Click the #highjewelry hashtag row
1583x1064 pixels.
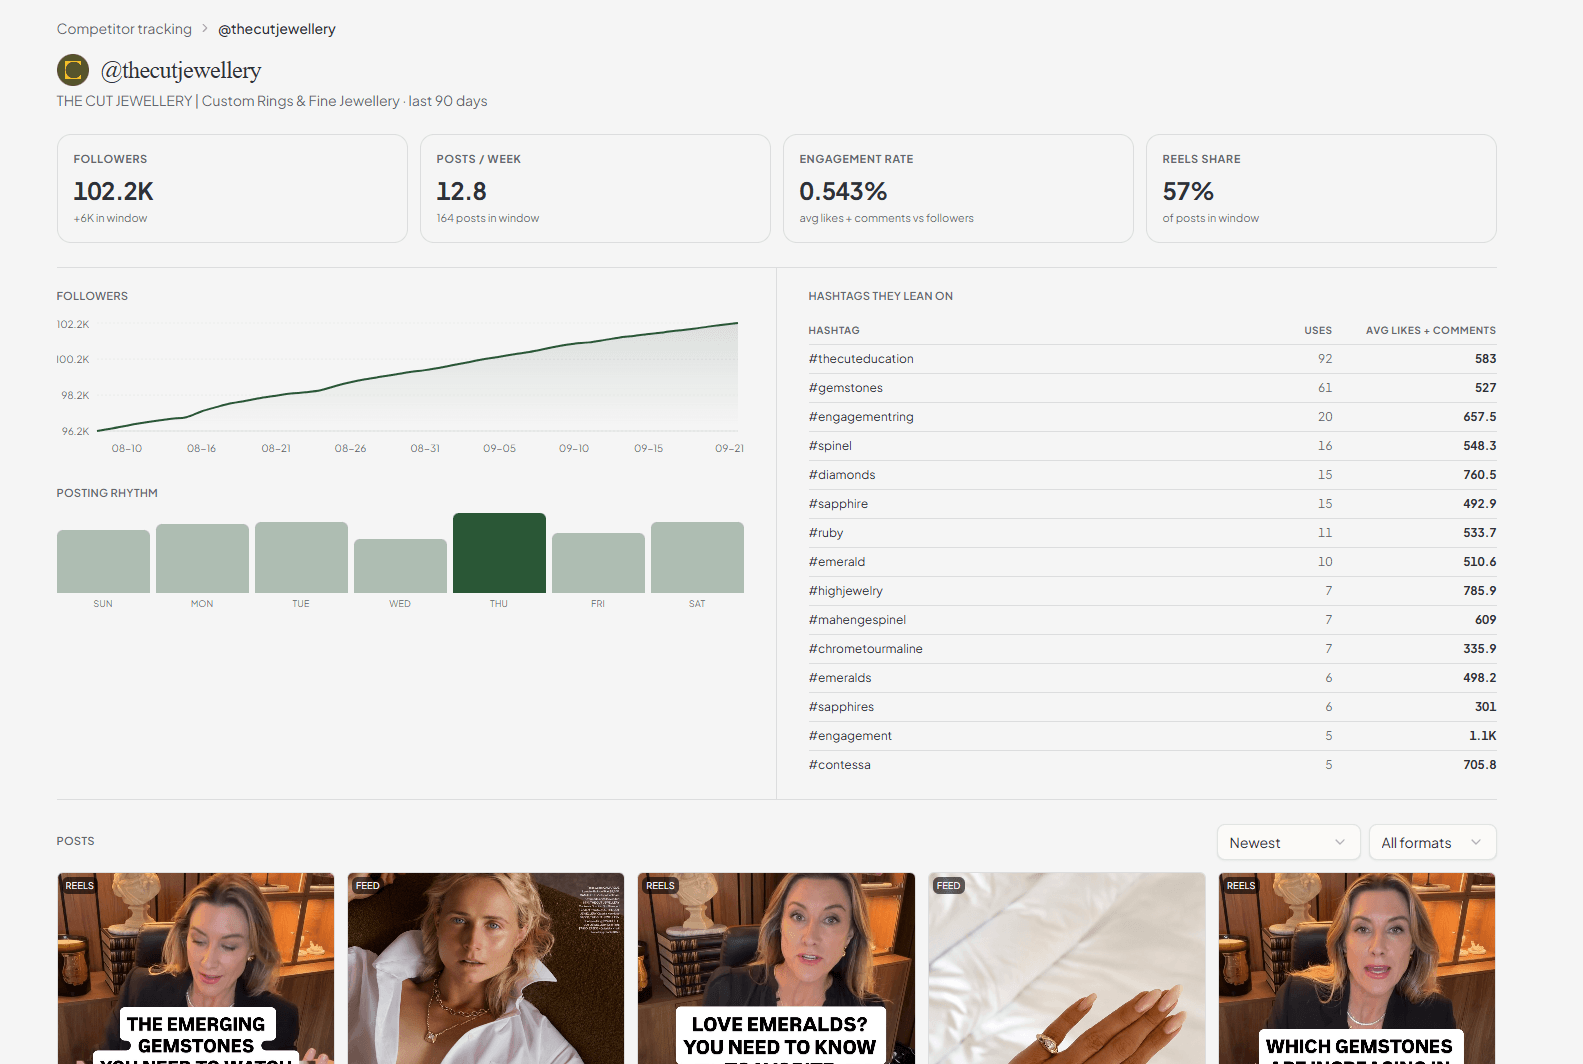(x=1152, y=591)
